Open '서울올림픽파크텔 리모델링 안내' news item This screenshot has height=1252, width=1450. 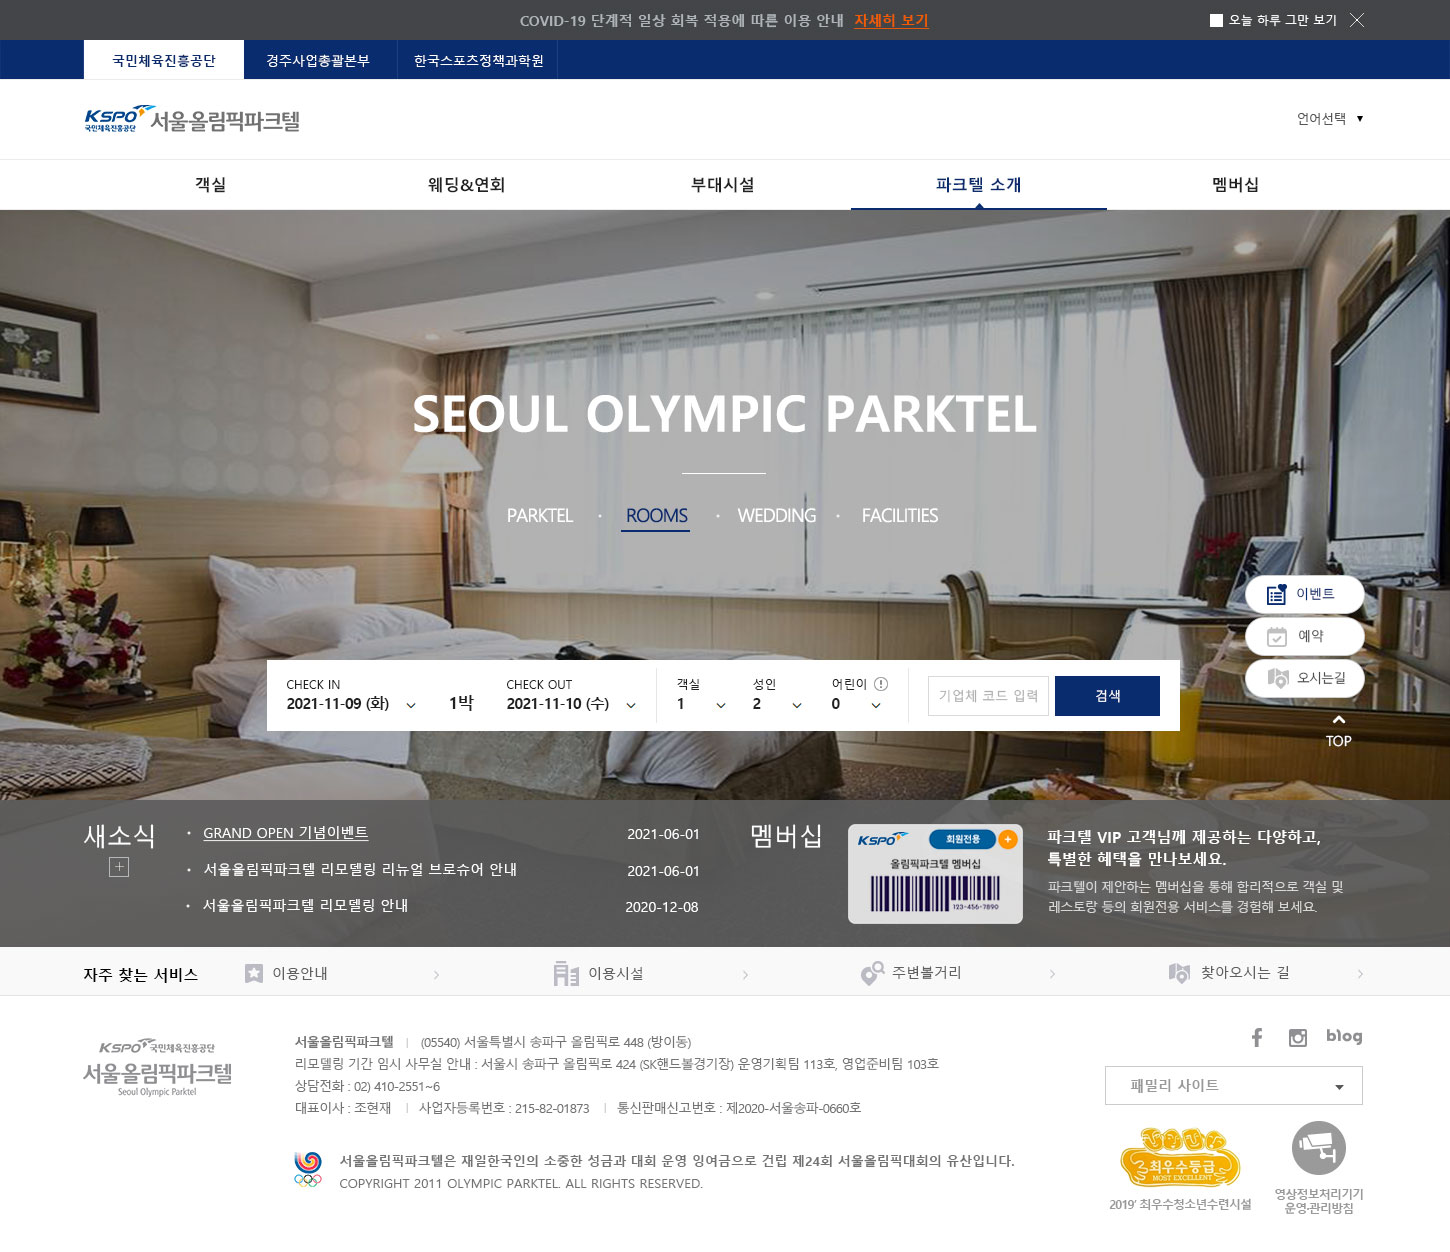pyautogui.click(x=306, y=906)
